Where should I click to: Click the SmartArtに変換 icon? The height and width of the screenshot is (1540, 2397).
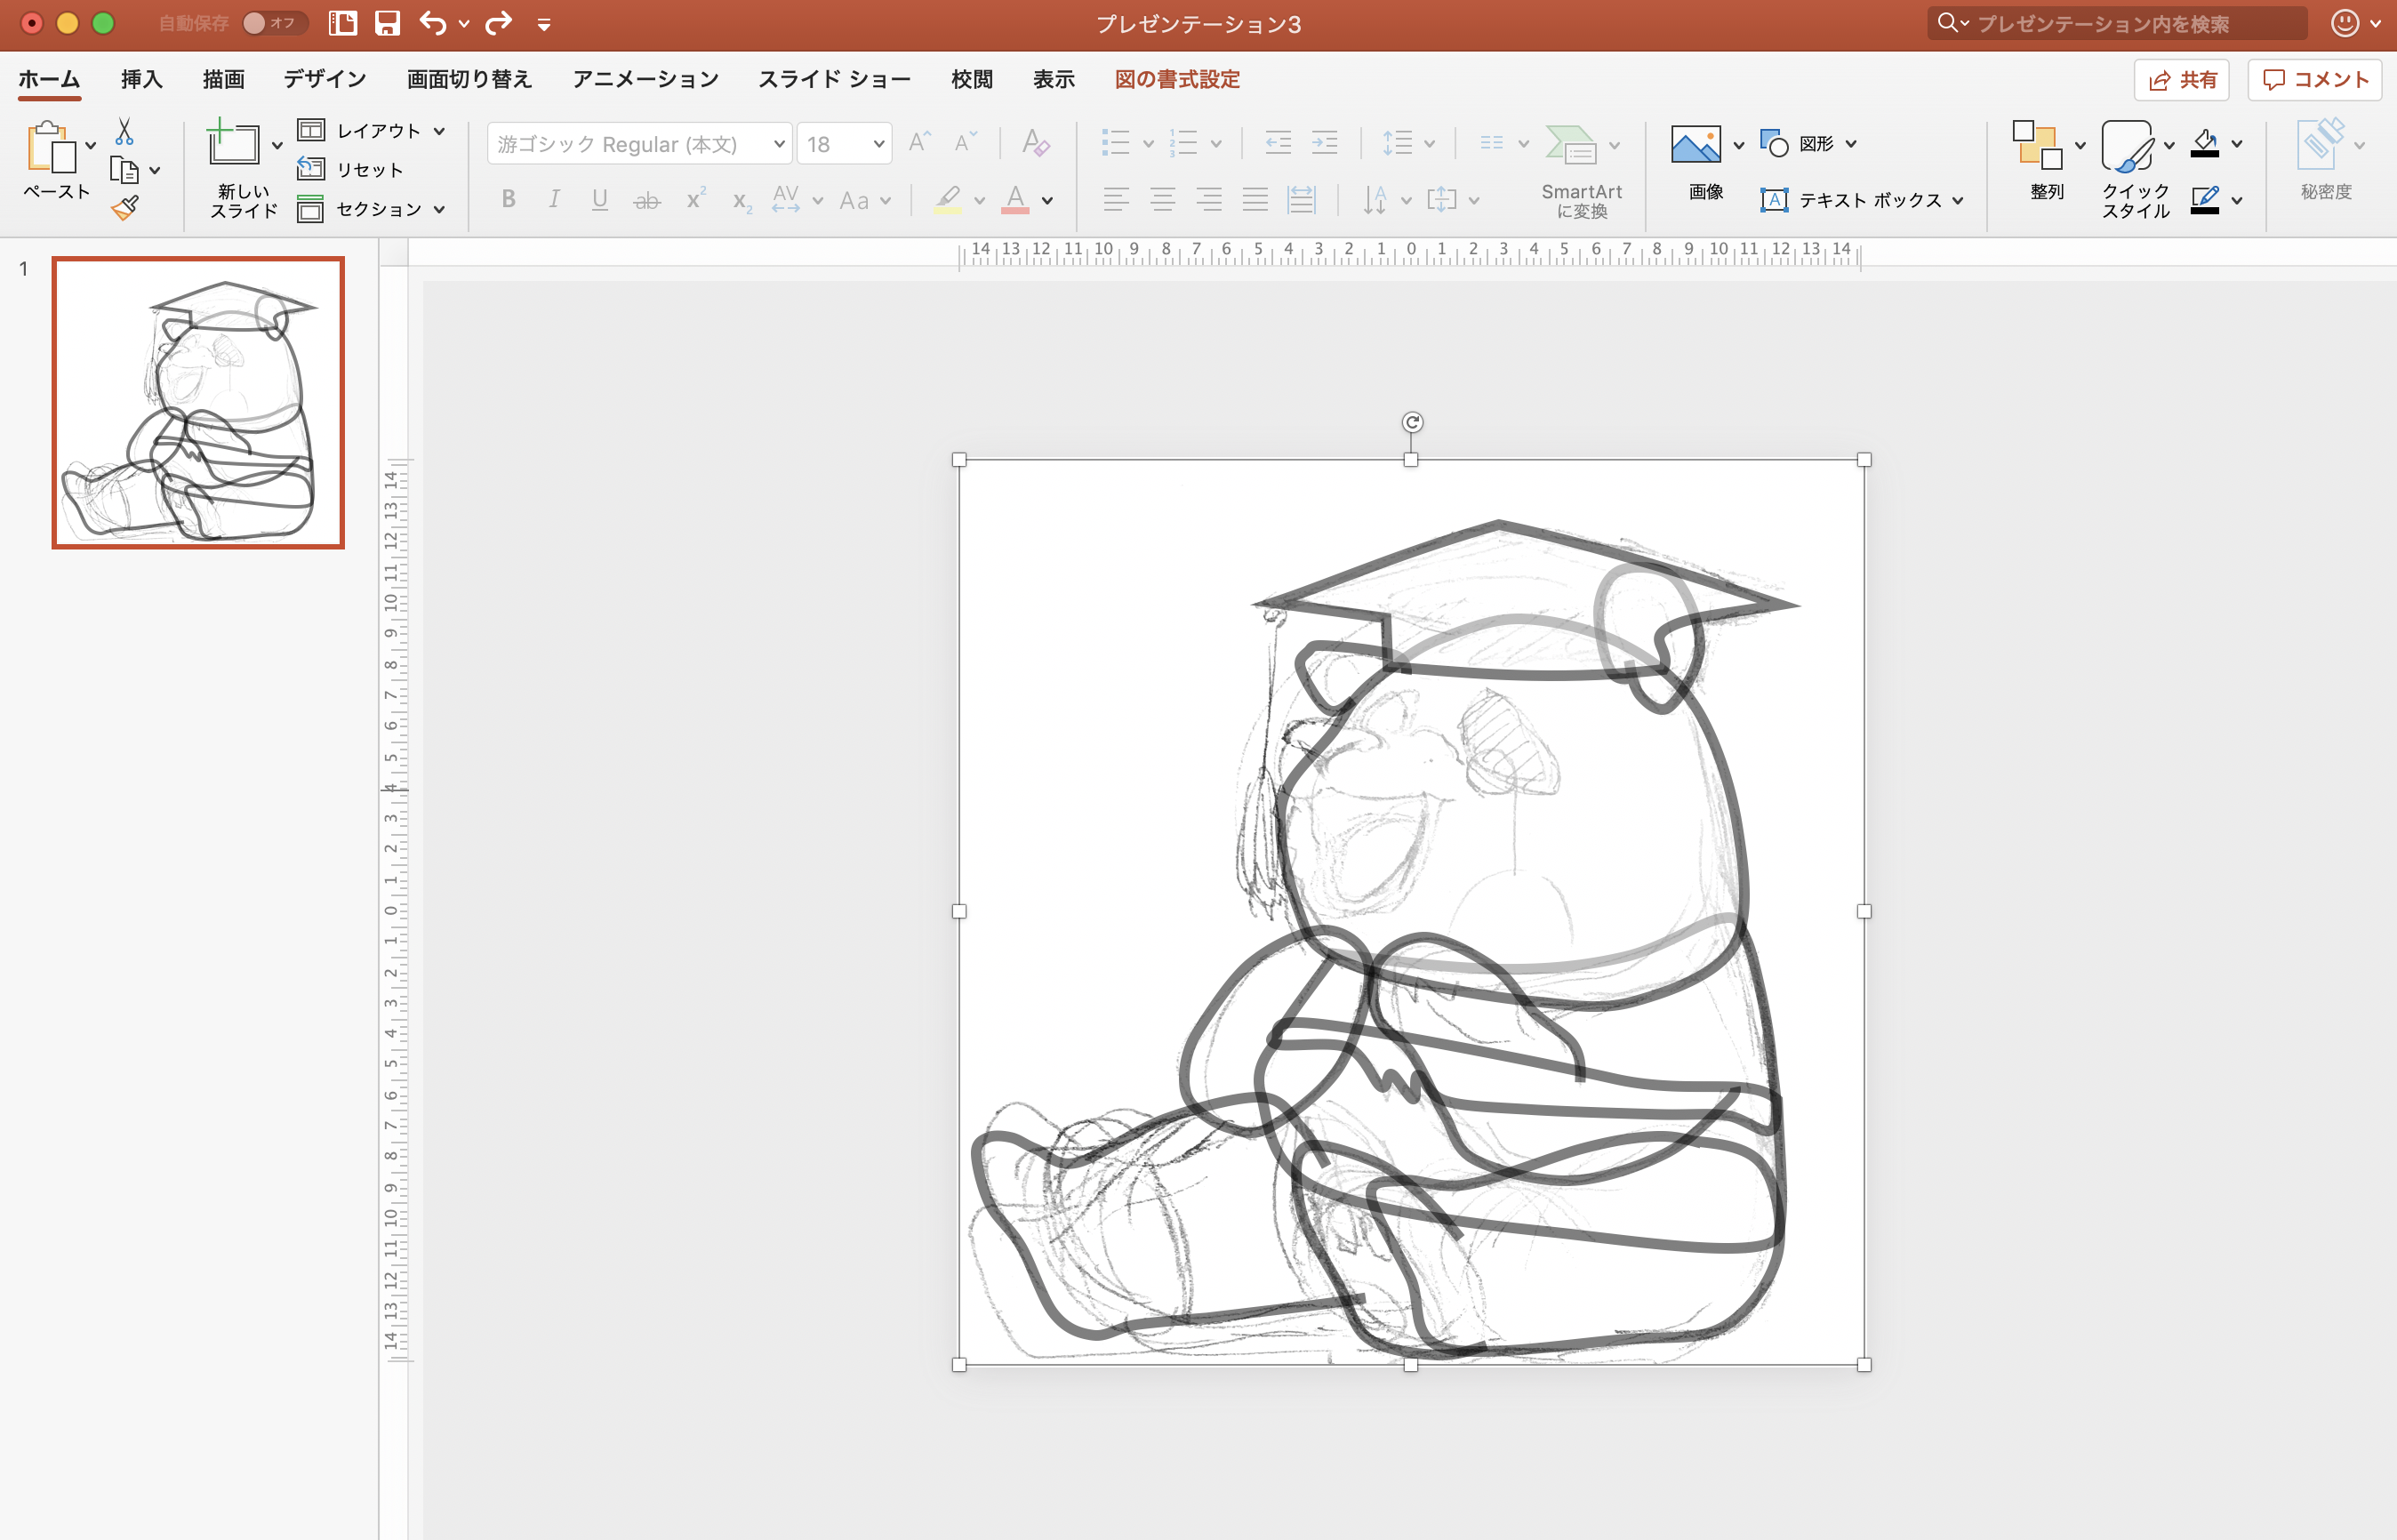tap(1571, 145)
